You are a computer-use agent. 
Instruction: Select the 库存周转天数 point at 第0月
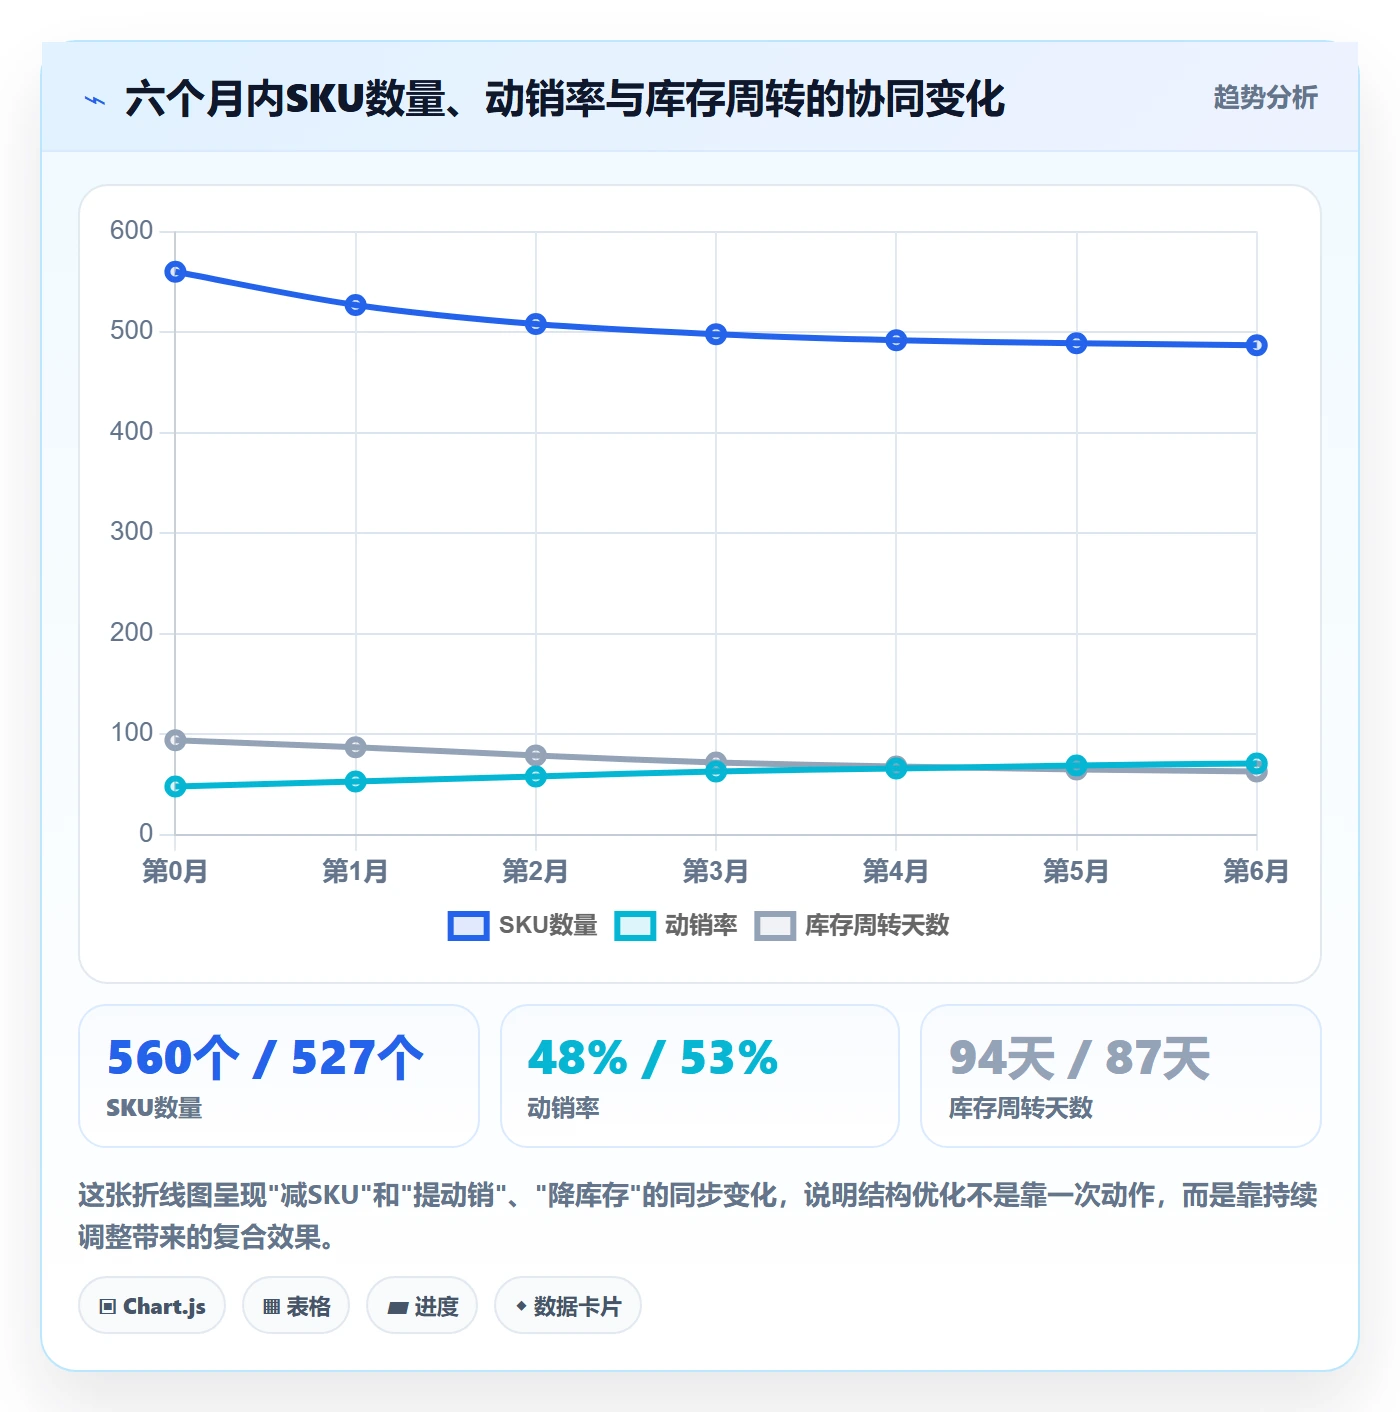(175, 740)
